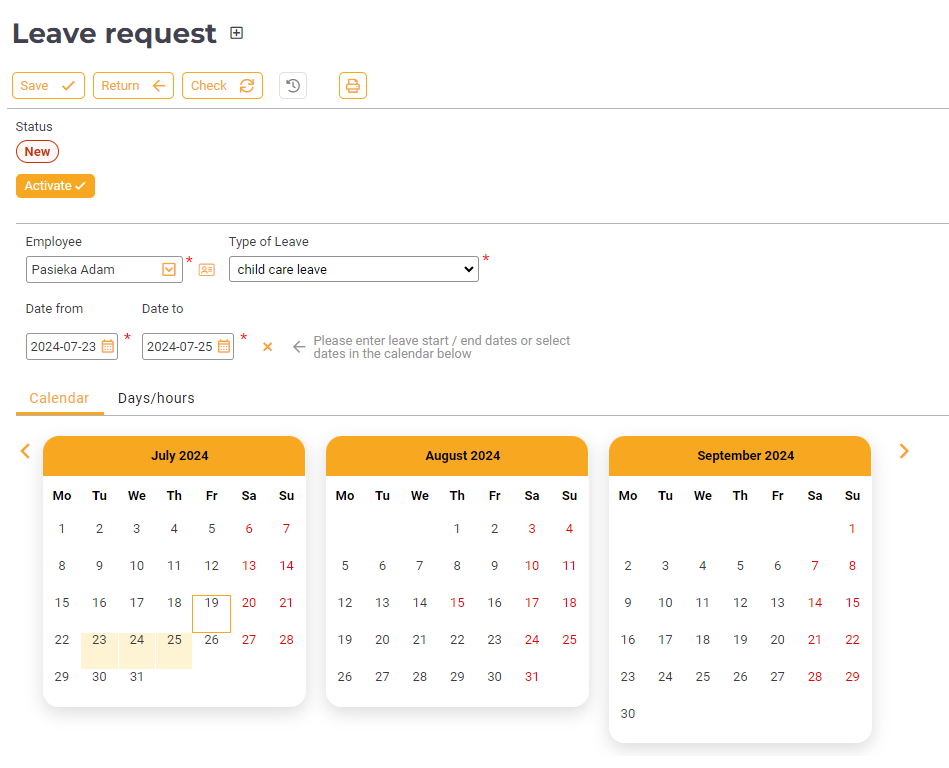Click the history clock icon in toolbar
This screenshot has height=768, width=949.
click(x=293, y=86)
